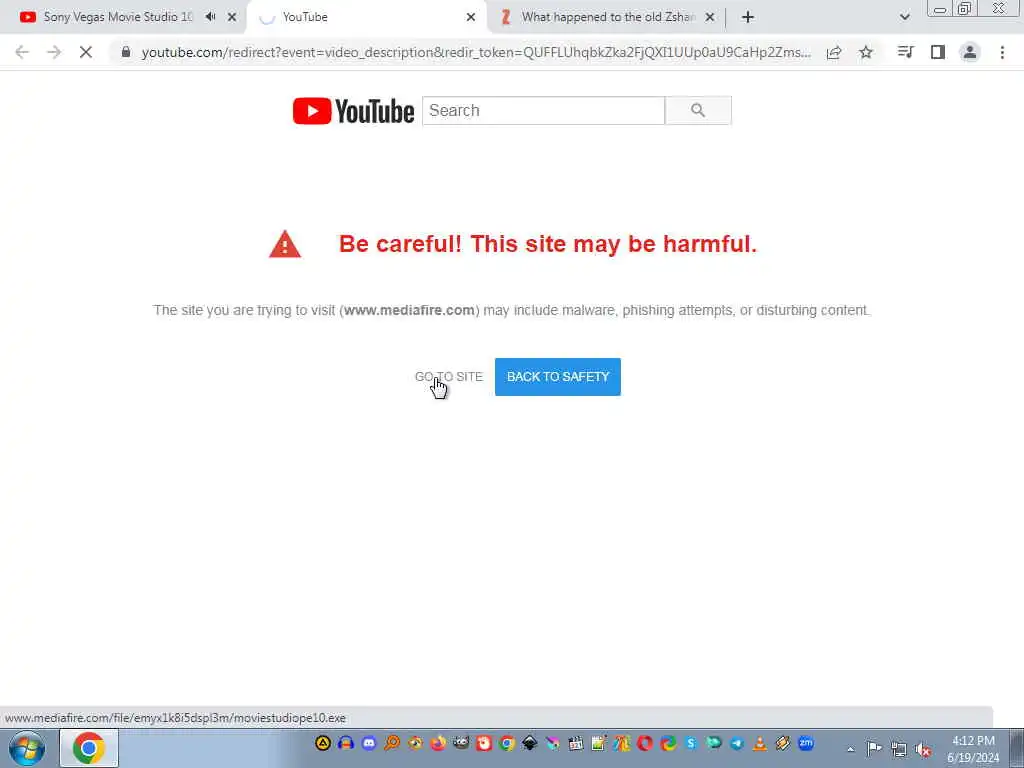
Task: Show hidden system tray icons
Action: 850,749
